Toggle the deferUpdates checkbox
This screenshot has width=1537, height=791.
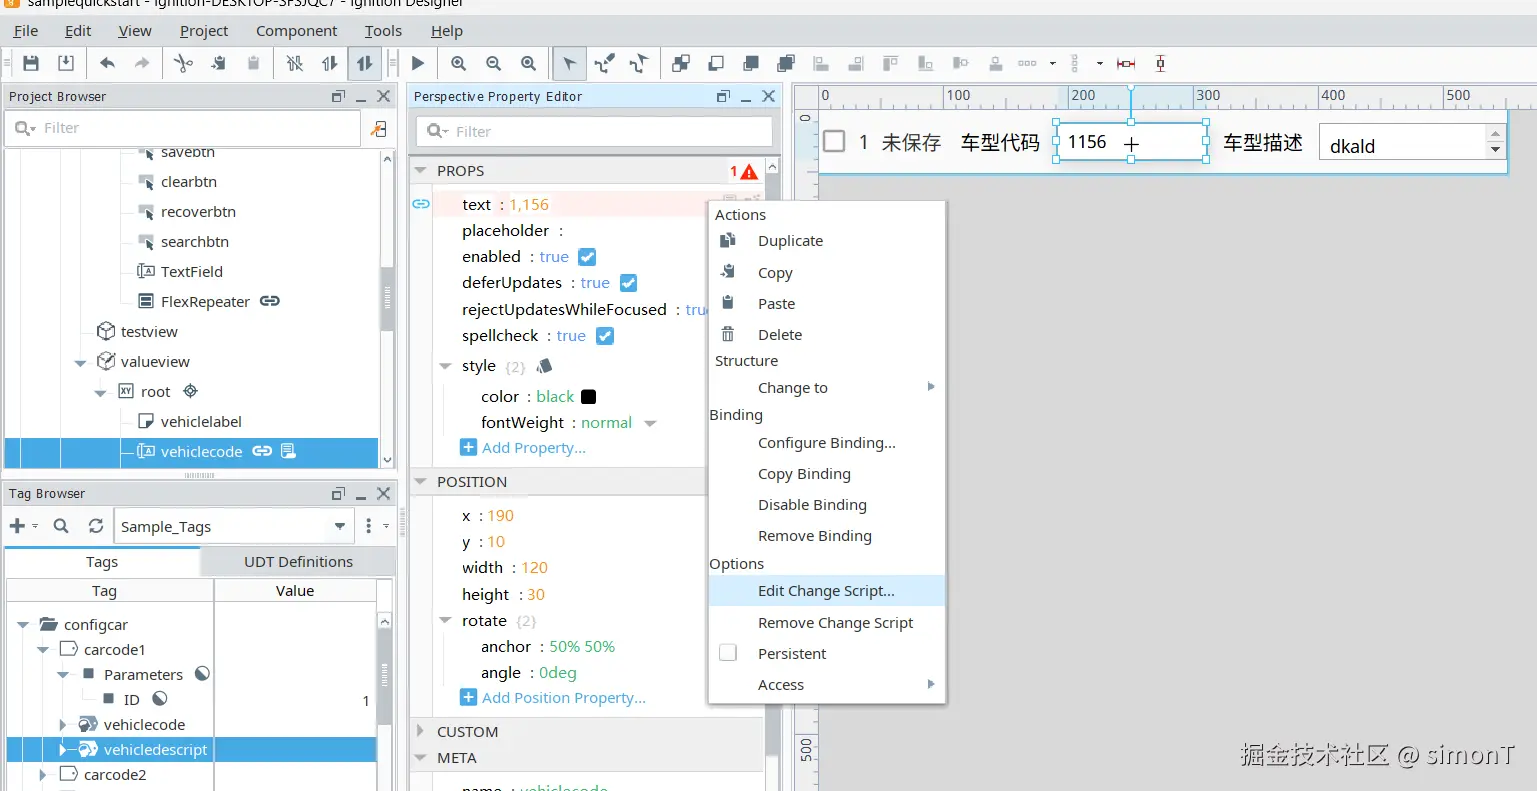628,283
